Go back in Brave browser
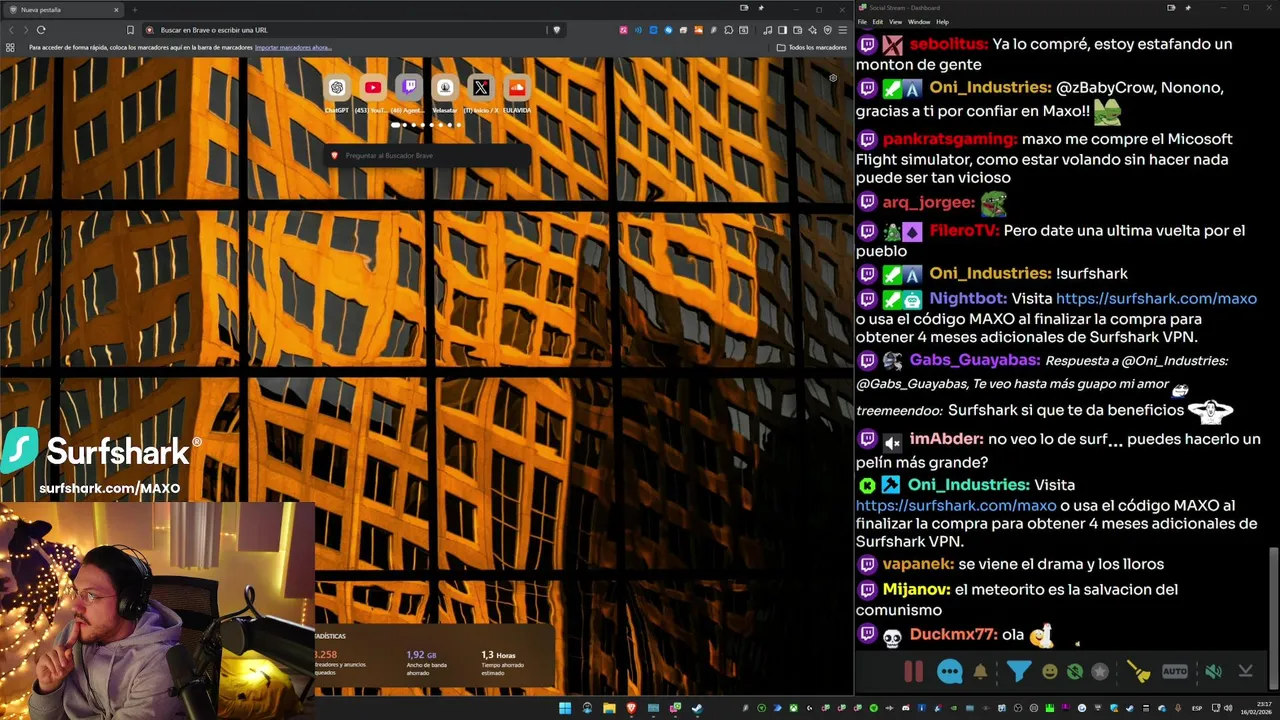Image resolution: width=1280 pixels, height=720 pixels. (x=11, y=30)
